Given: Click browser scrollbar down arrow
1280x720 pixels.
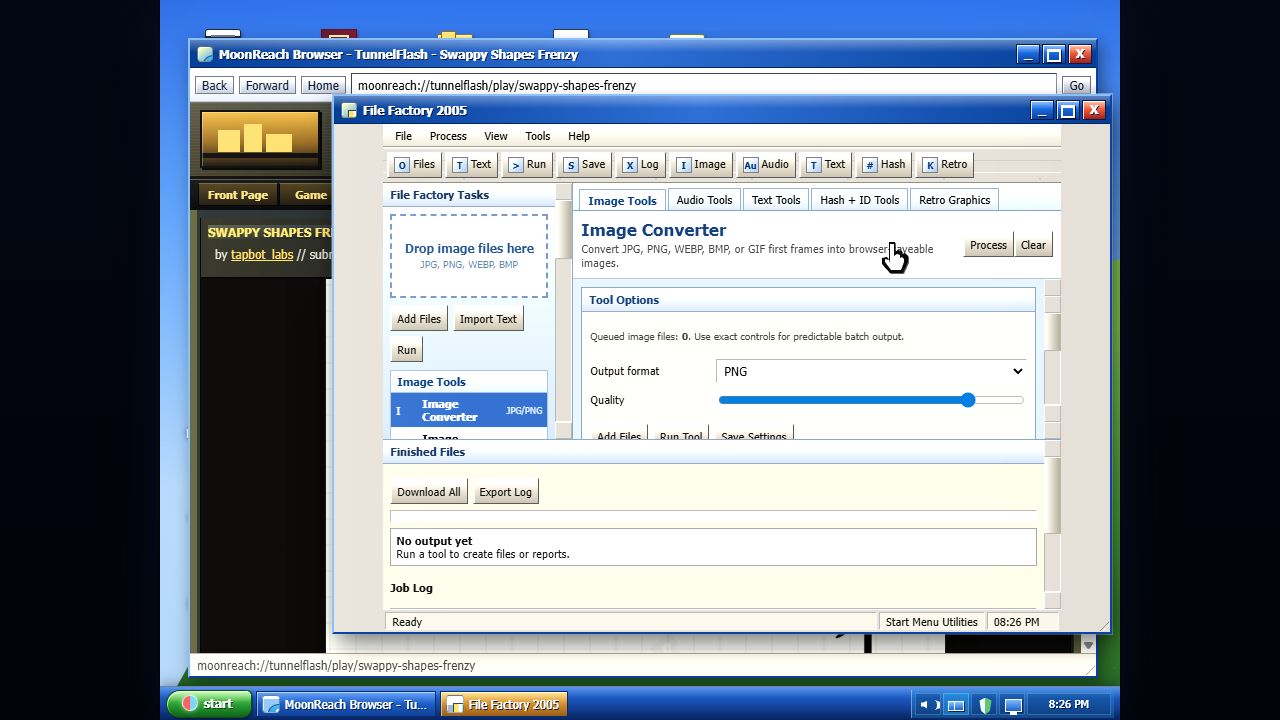Looking at the screenshot, I should coord(1088,645).
